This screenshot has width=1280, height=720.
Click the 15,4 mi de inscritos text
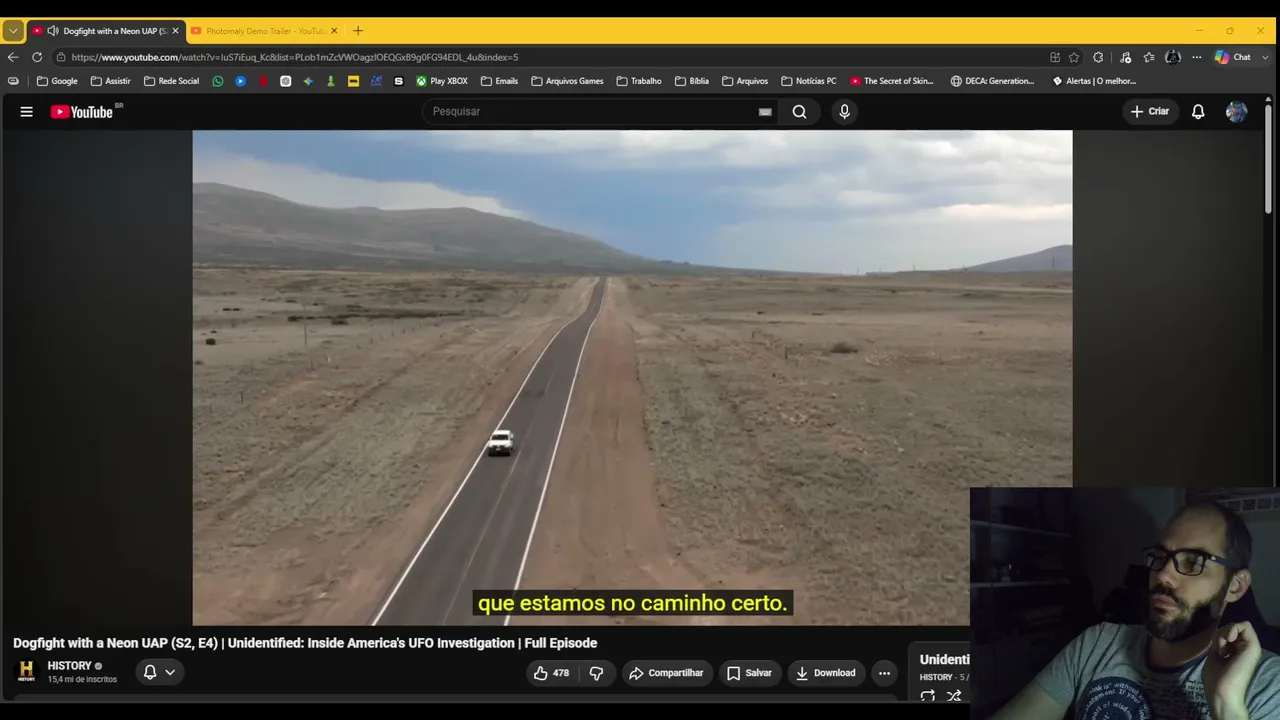point(82,680)
